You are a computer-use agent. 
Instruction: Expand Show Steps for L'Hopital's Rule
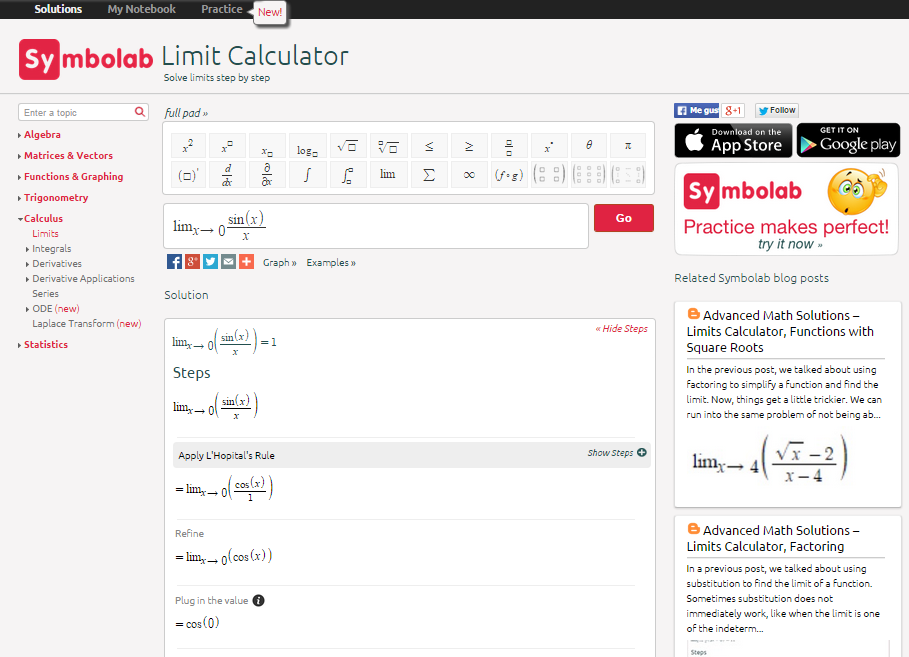click(616, 453)
